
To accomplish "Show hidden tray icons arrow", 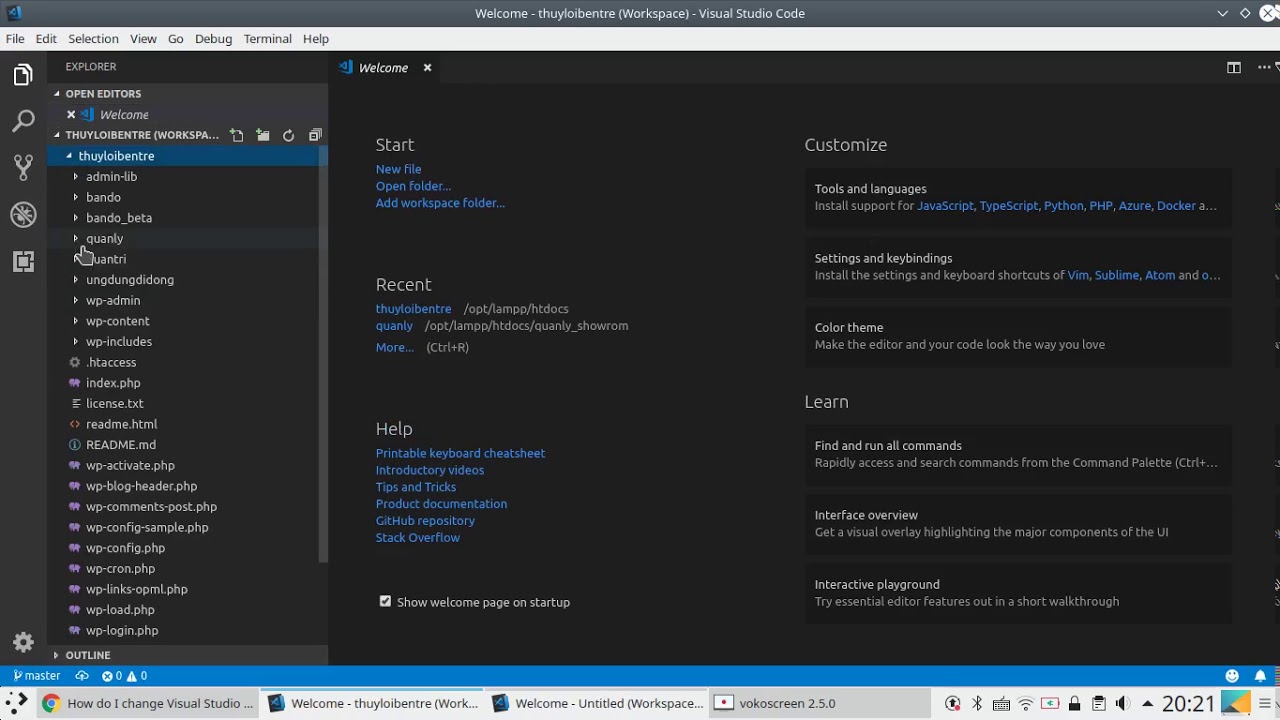I will click(x=1147, y=703).
